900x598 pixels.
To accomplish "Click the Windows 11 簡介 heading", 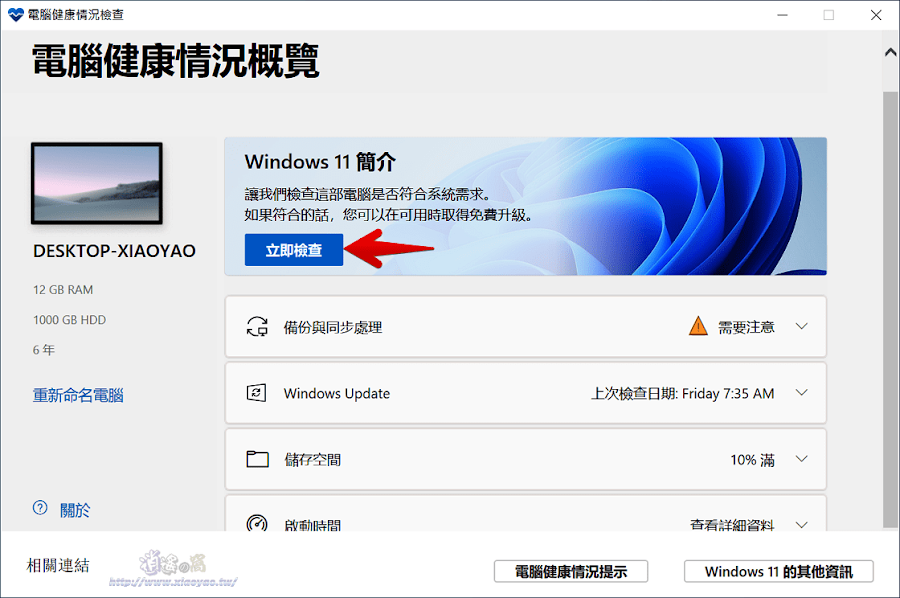I will click(320, 162).
